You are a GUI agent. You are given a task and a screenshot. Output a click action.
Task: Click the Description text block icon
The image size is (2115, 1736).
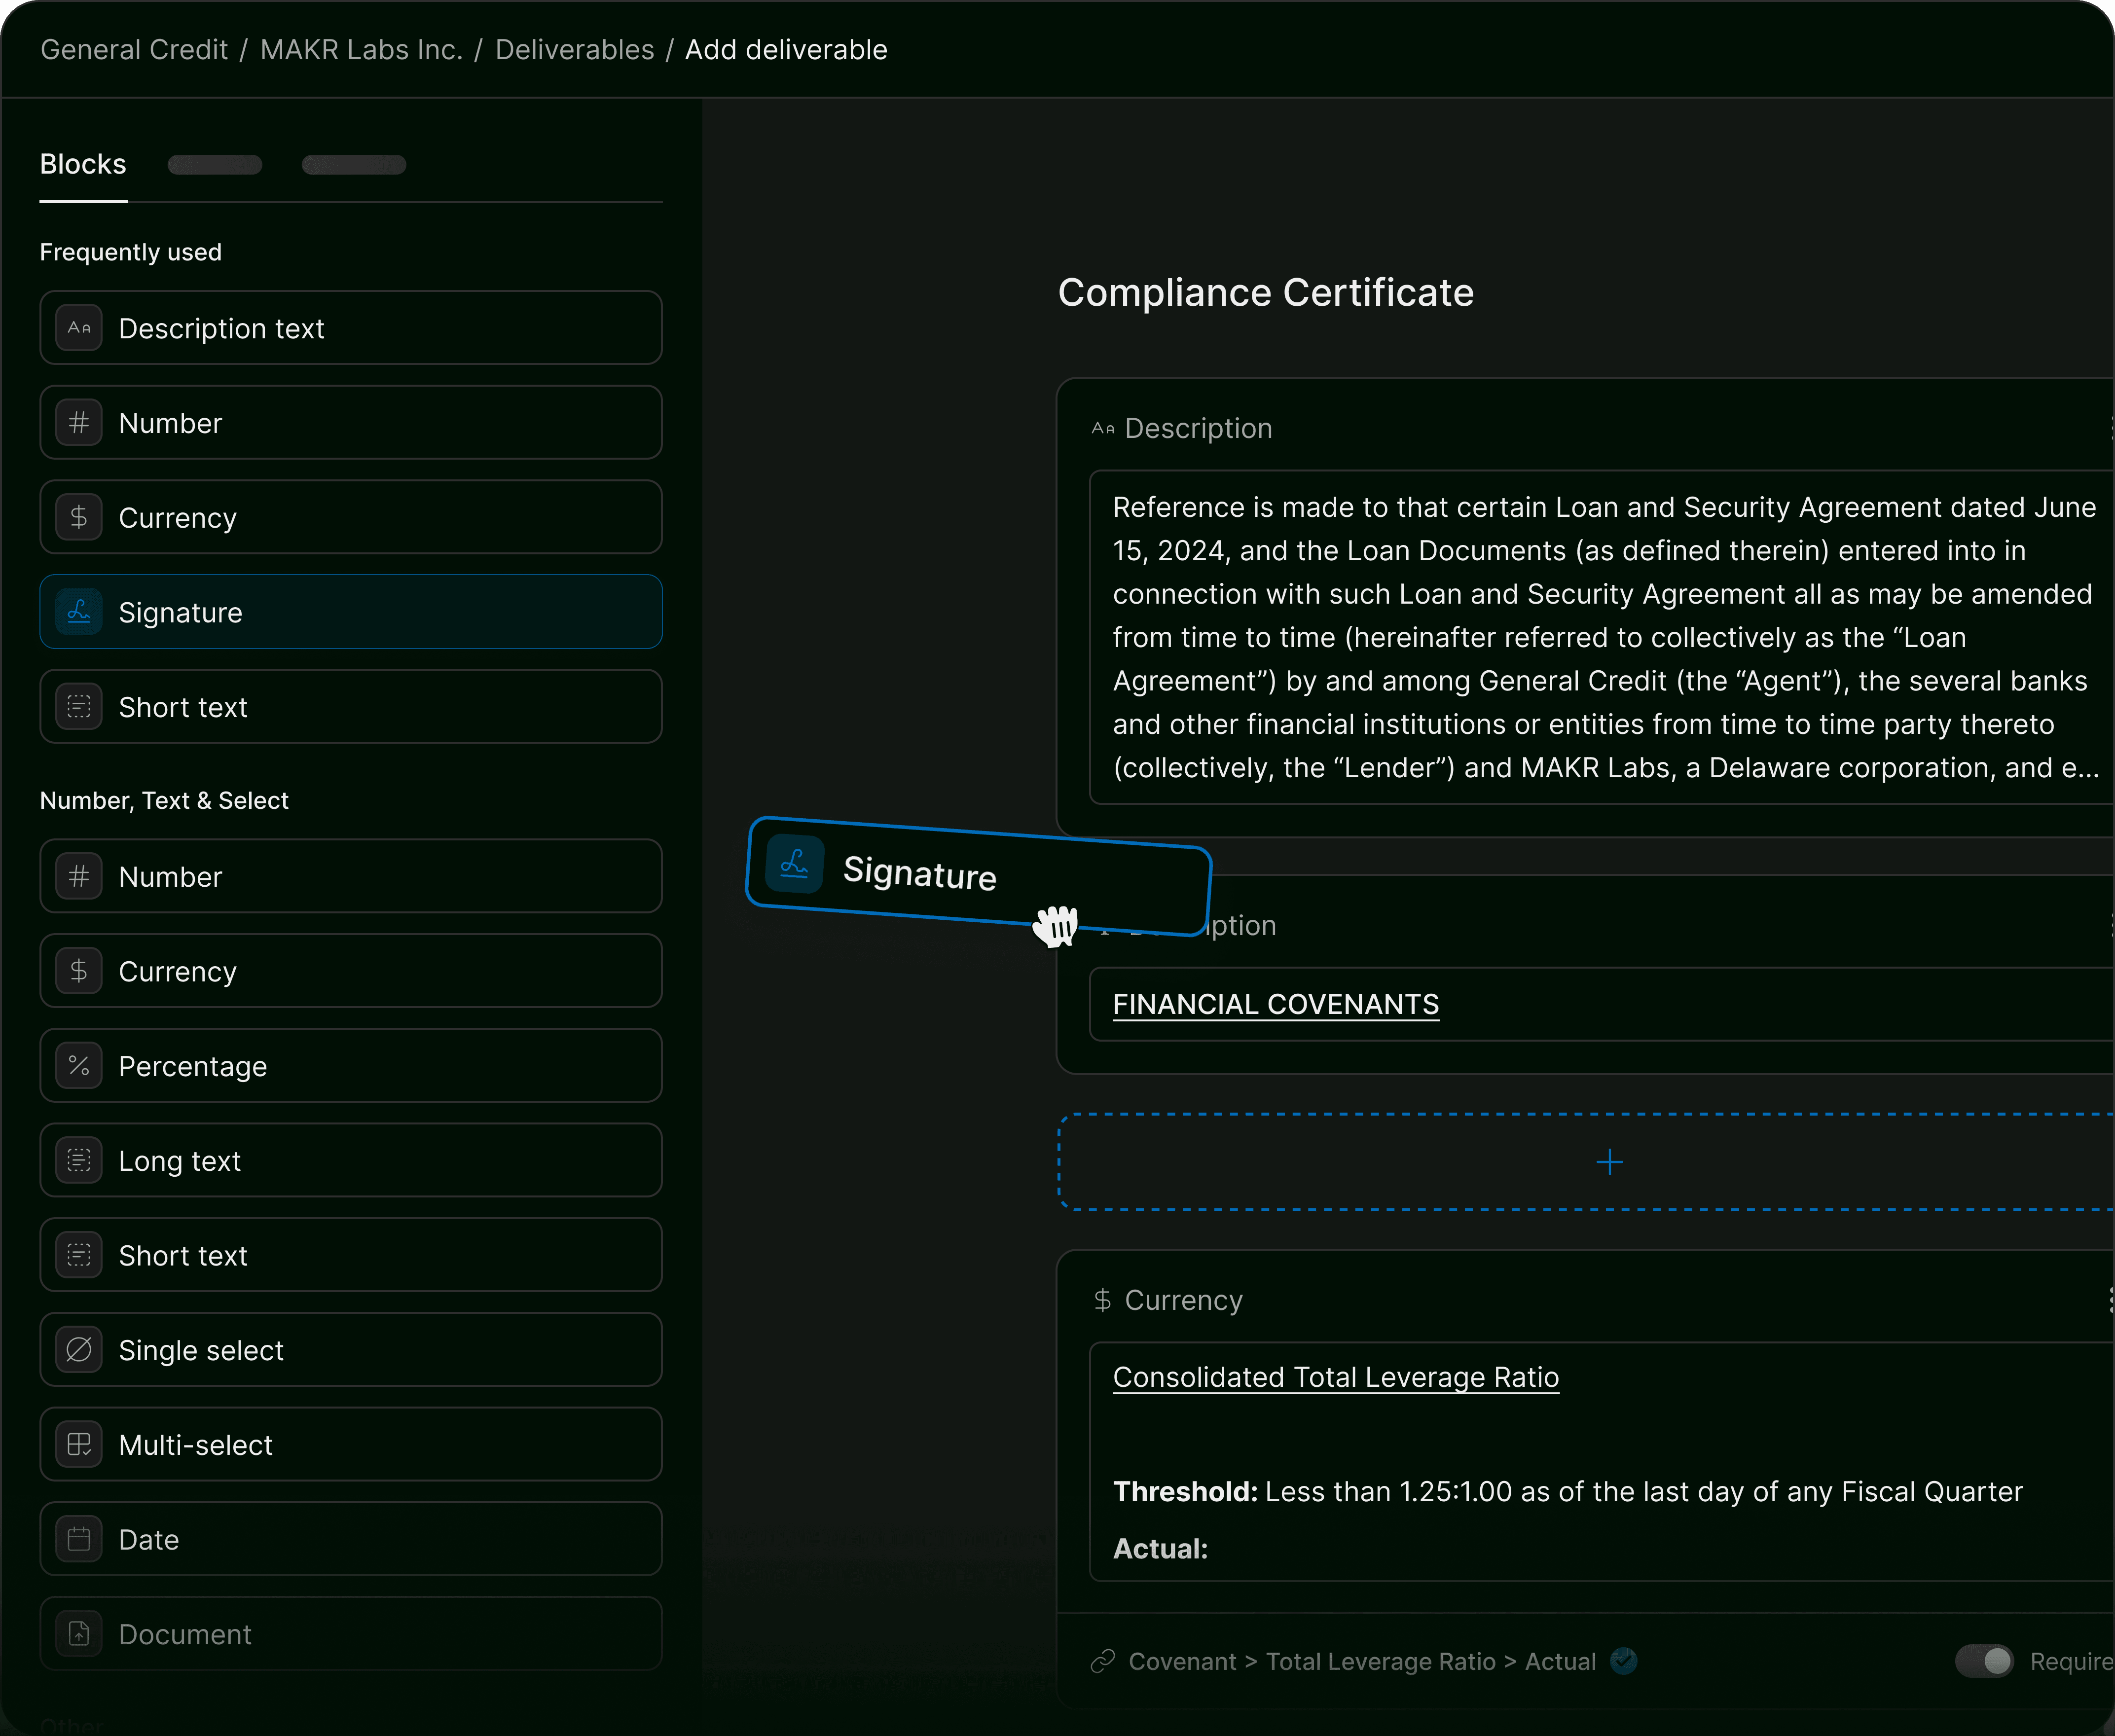click(79, 328)
